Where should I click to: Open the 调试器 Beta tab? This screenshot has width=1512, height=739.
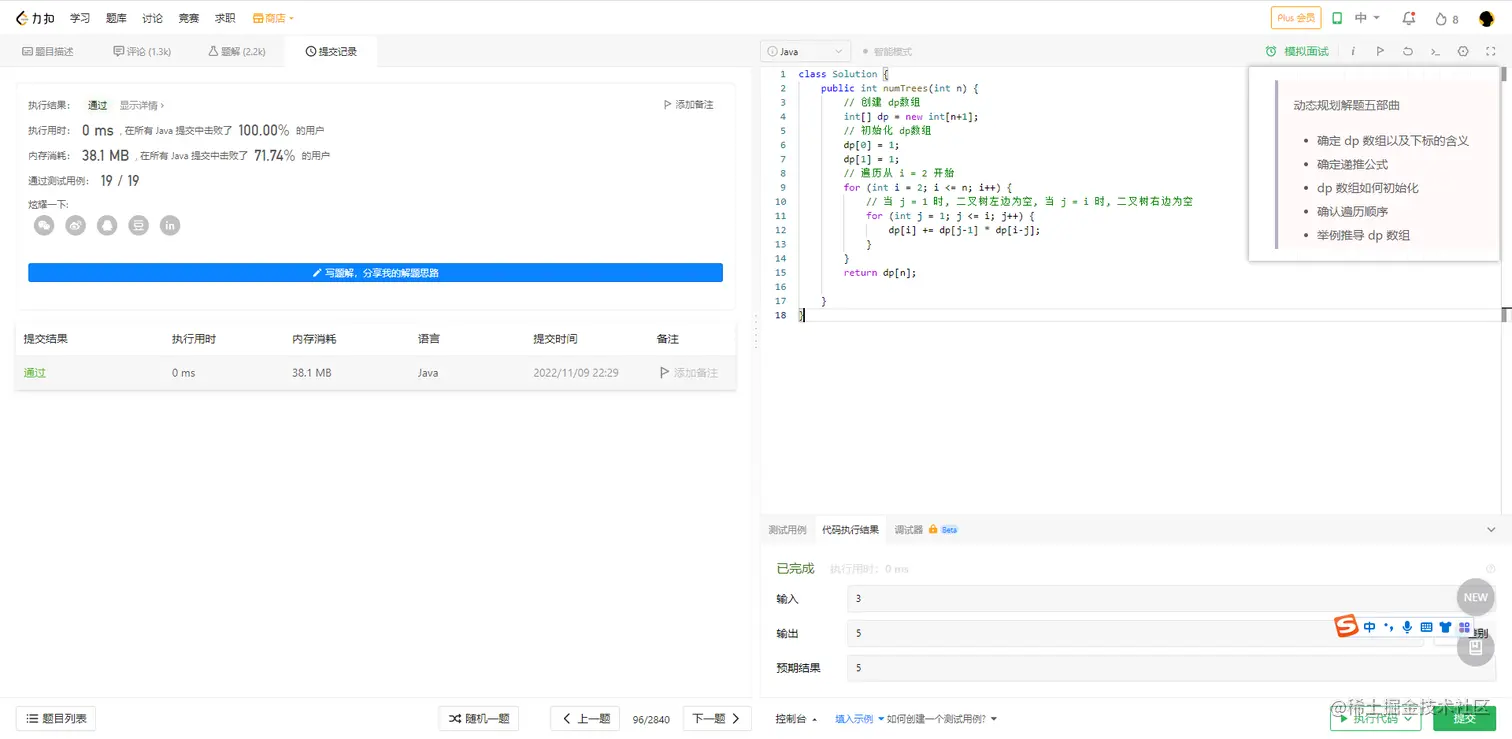[926, 530]
